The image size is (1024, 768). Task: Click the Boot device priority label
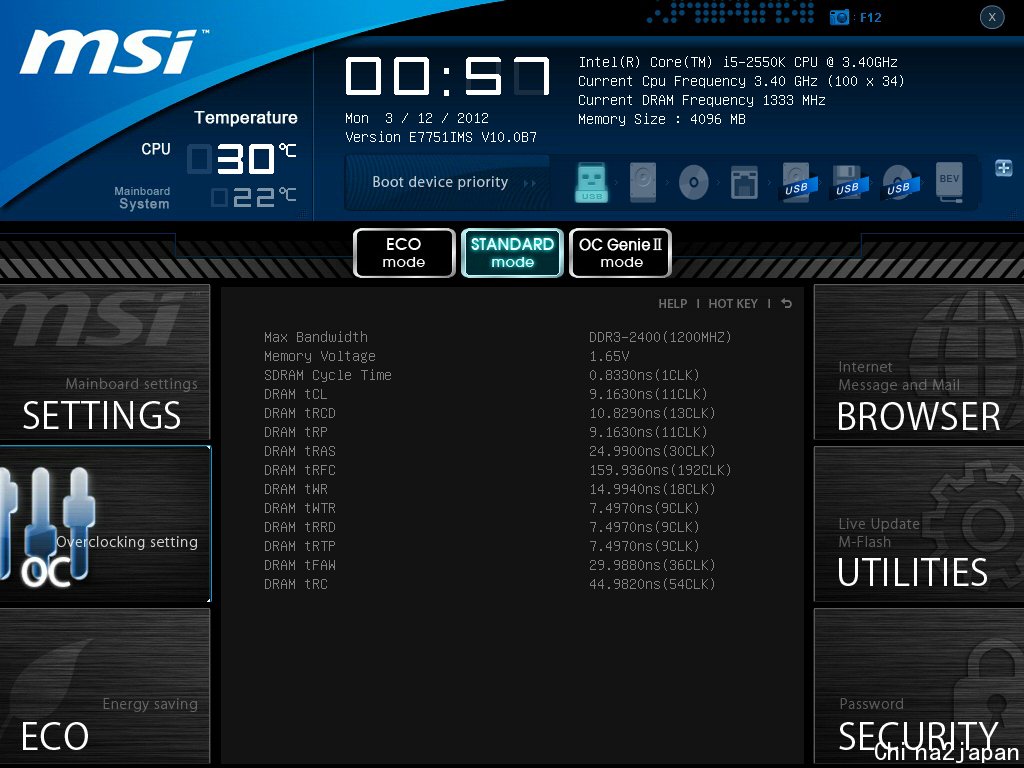[x=440, y=182]
